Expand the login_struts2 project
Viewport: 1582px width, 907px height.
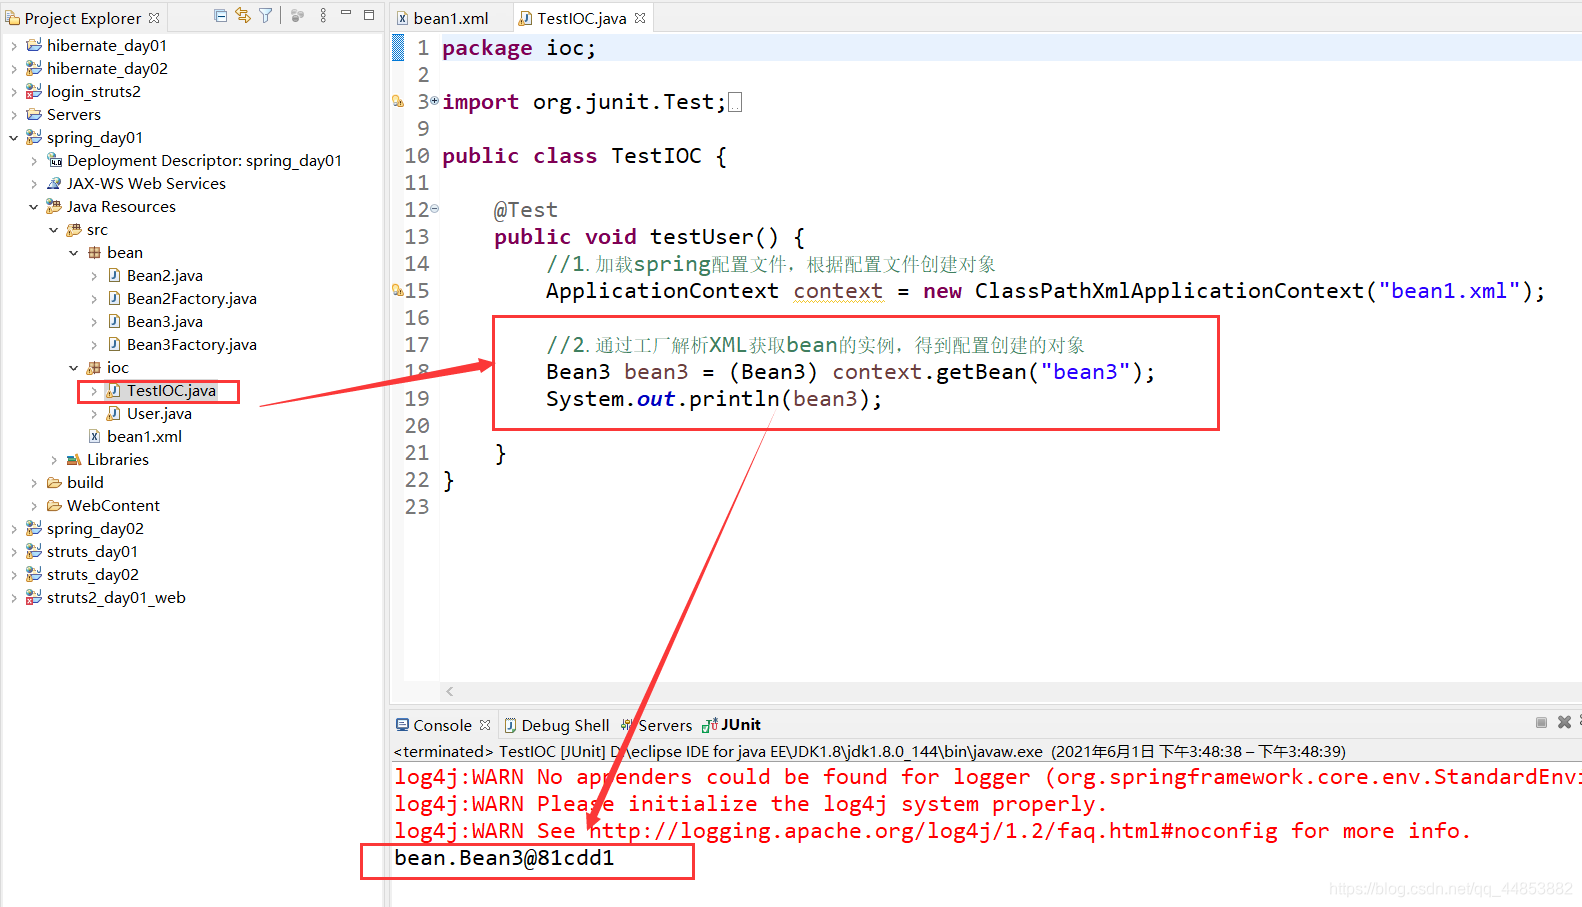(x=13, y=92)
